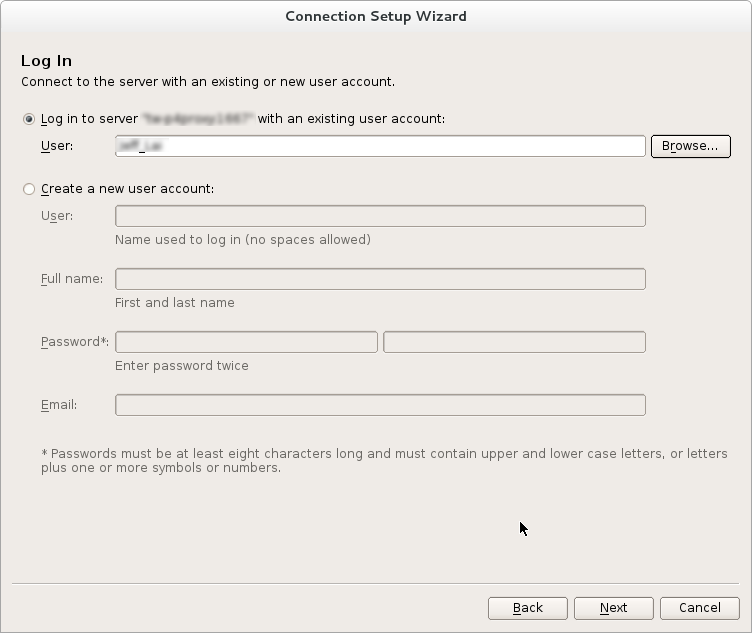Viewport: 752px width, 633px height.
Task: Focus the Email input field
Action: coord(380,405)
